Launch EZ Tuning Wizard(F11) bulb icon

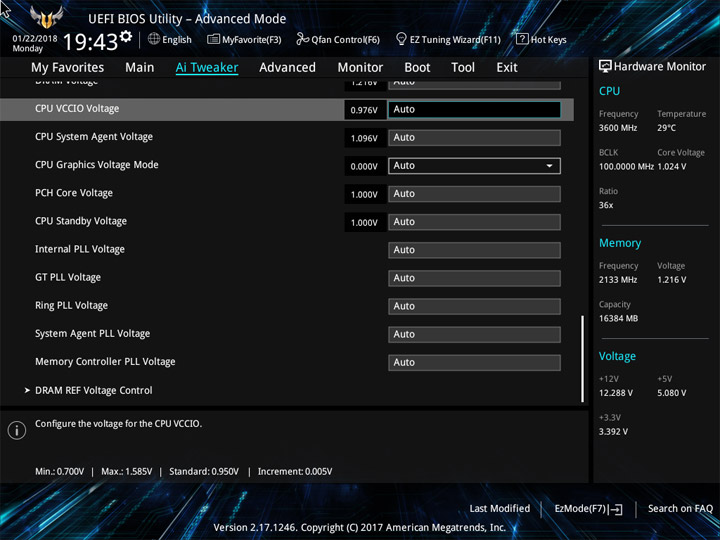pyautogui.click(x=401, y=40)
